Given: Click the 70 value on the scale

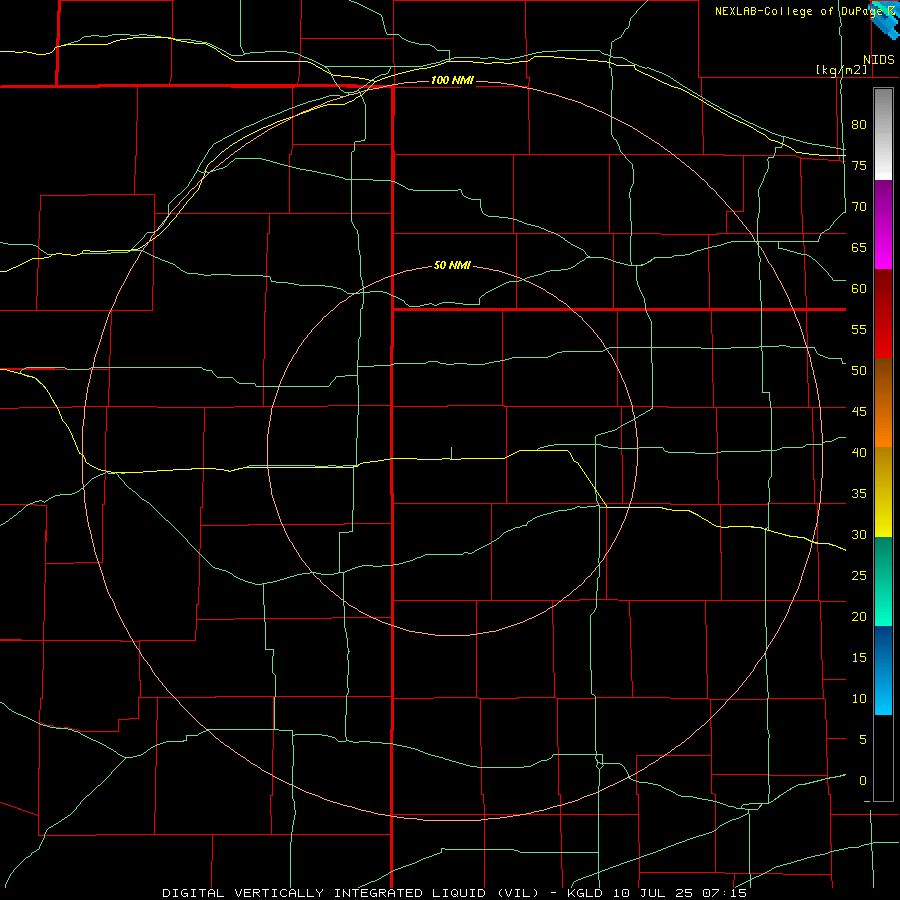Looking at the screenshot, I should click(859, 207).
